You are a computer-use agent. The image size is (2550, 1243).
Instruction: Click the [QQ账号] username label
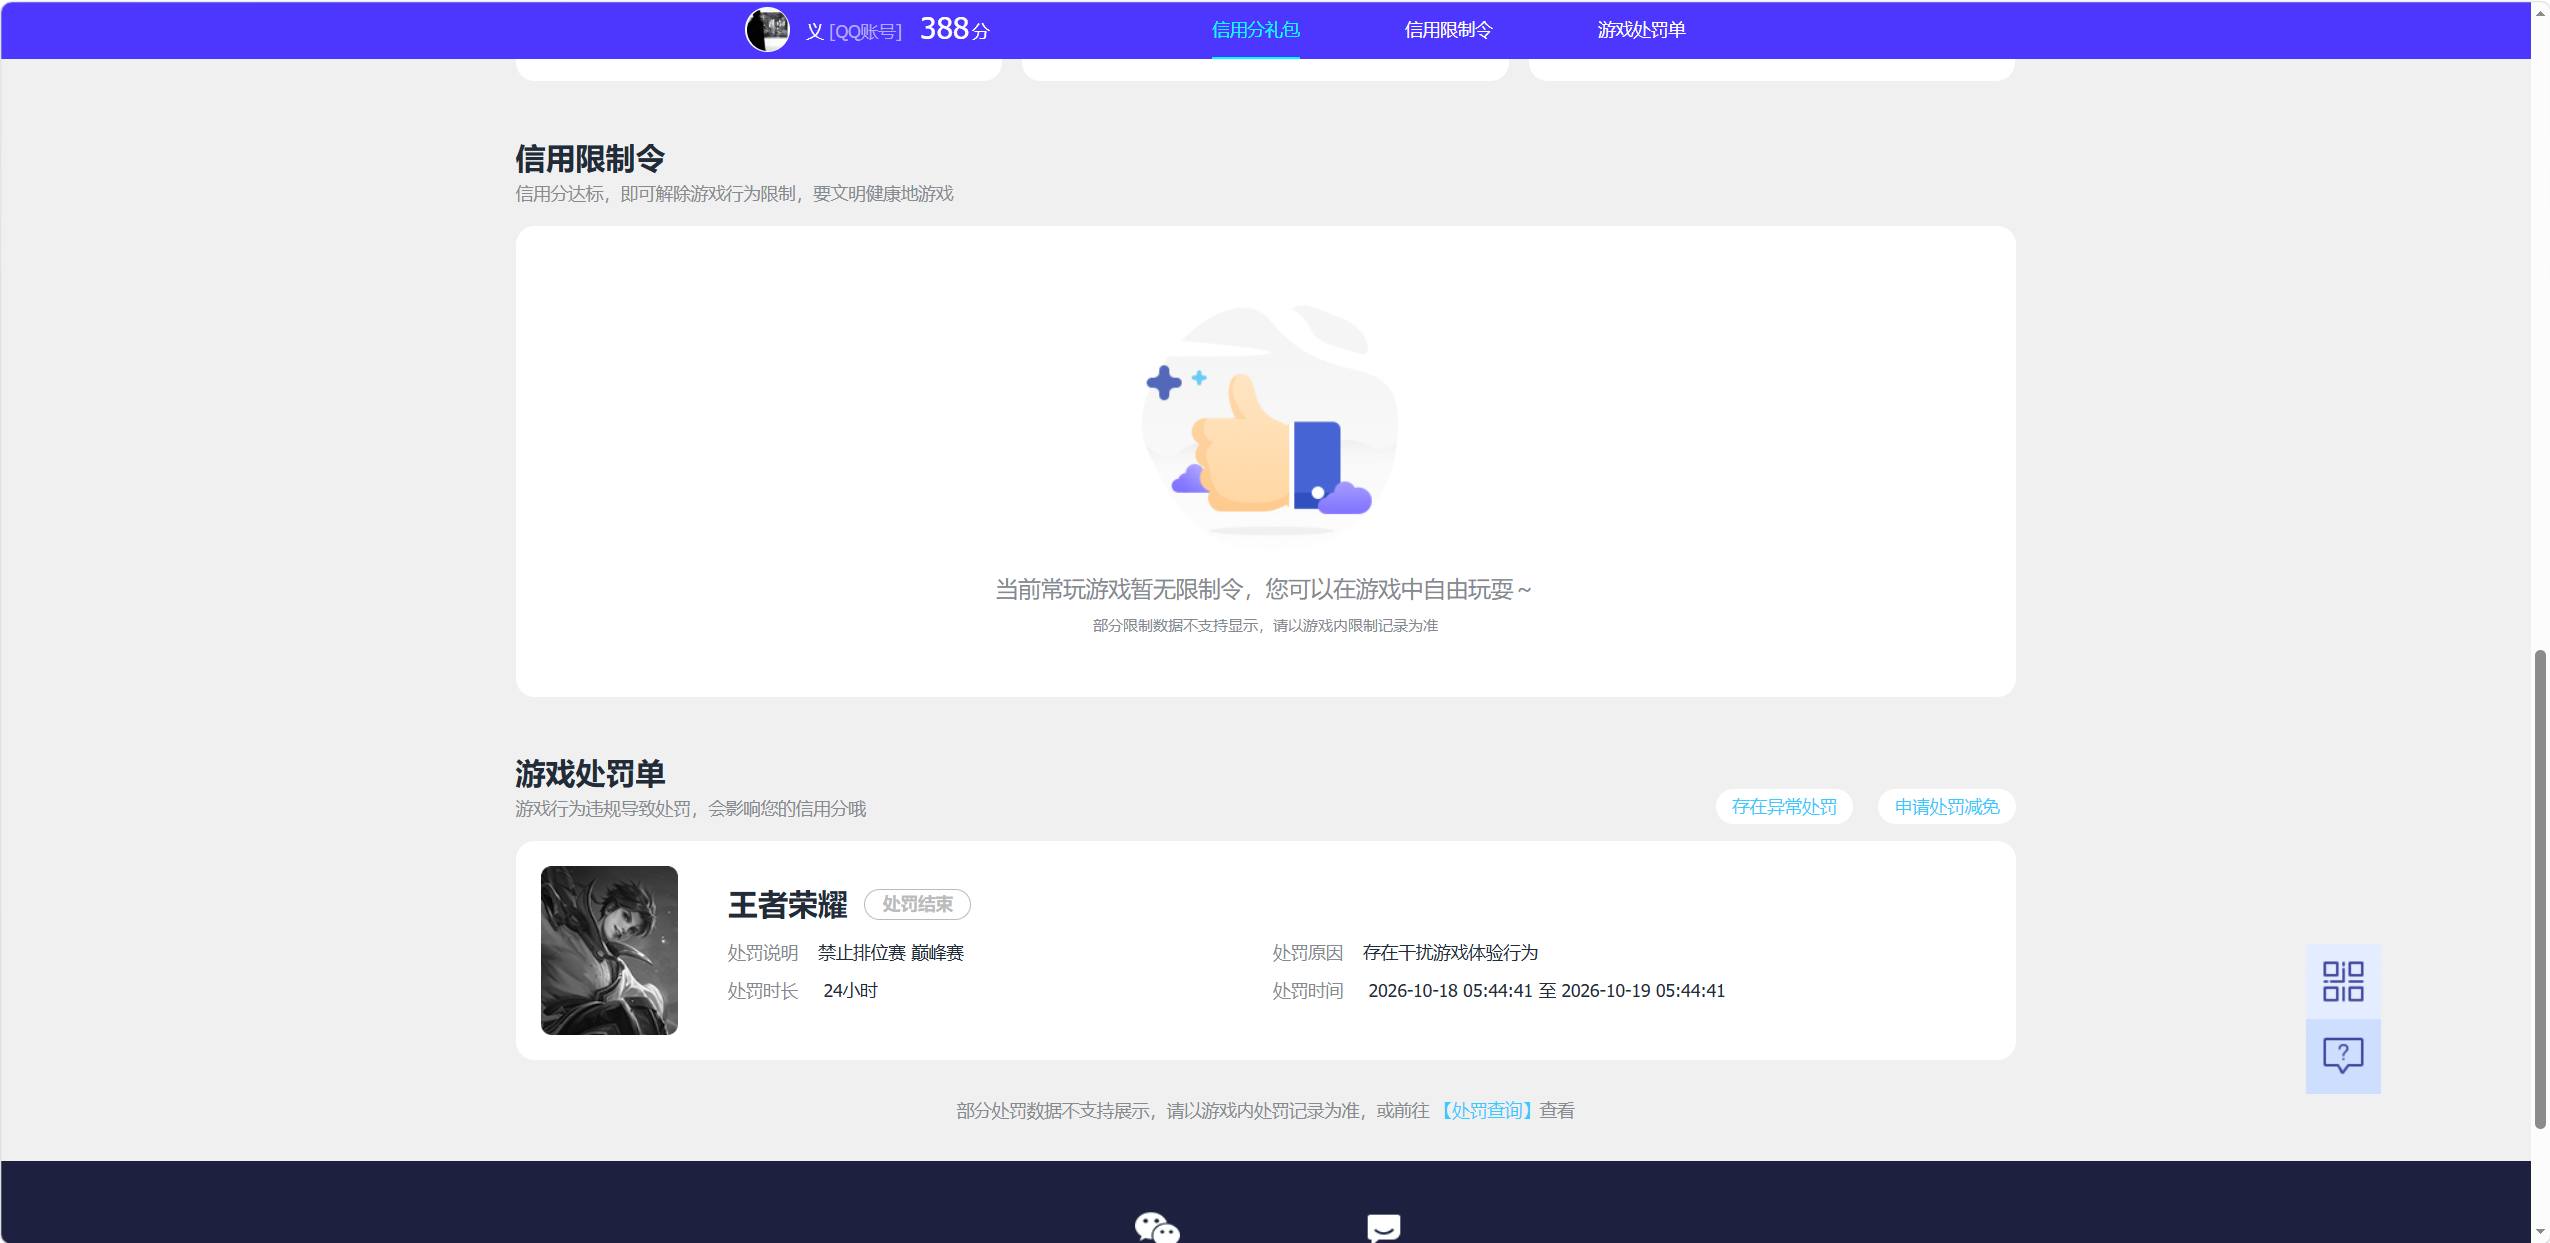point(865,32)
